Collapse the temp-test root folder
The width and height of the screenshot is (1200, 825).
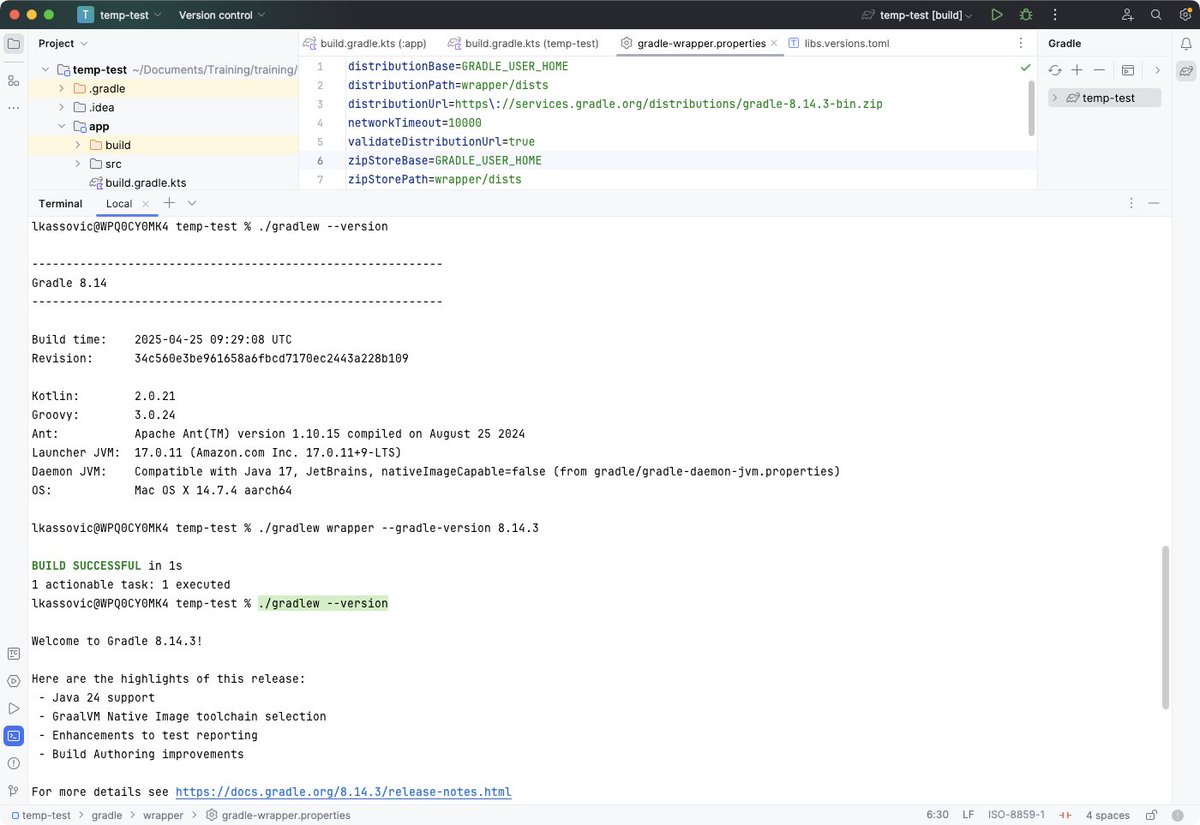[46, 70]
